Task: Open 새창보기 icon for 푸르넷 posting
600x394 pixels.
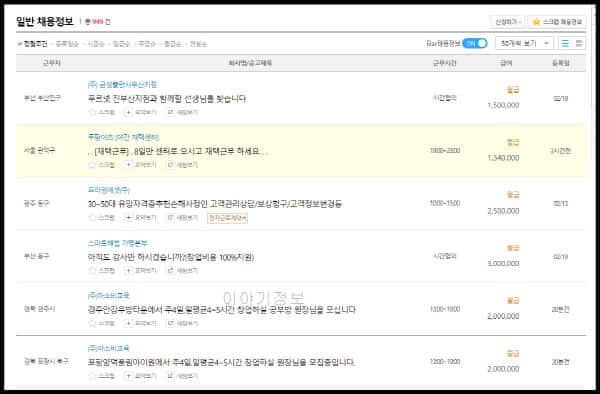Action: (170, 112)
